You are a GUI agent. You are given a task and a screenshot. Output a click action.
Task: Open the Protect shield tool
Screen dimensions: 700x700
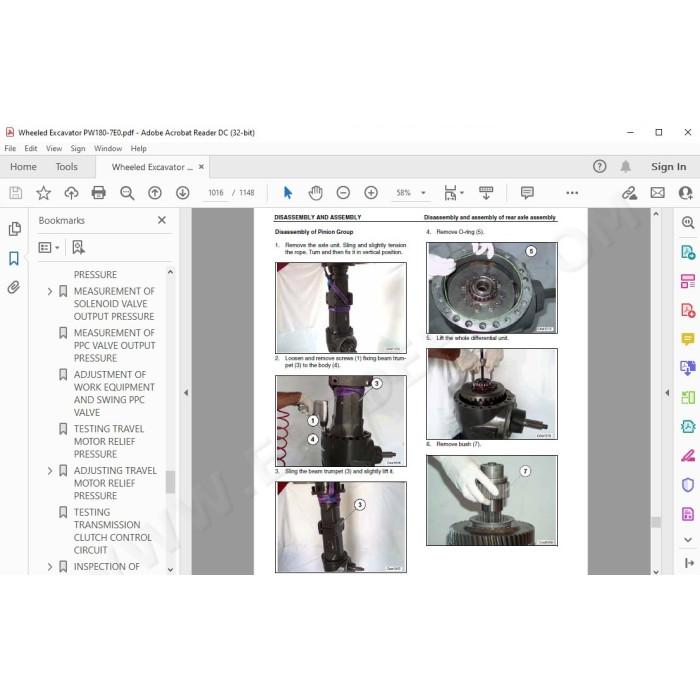(x=688, y=485)
